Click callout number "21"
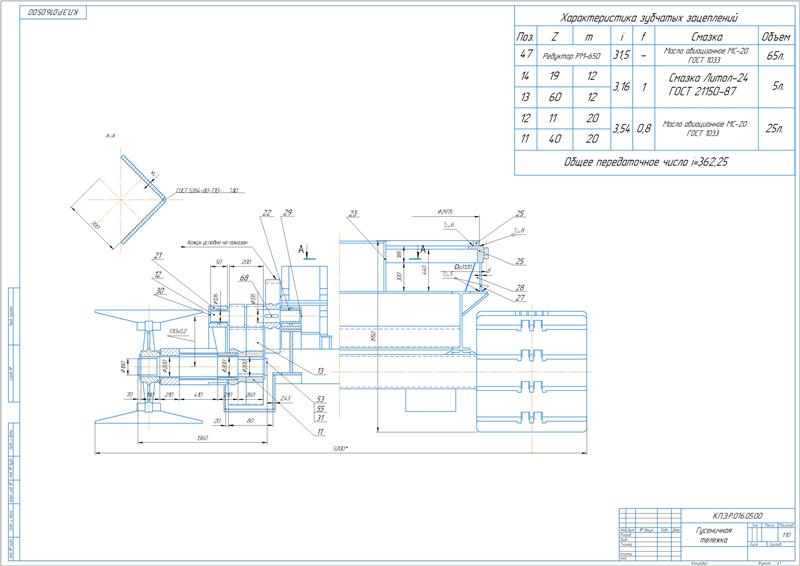Image resolution: width=800 pixels, height=566 pixels. 158,256
